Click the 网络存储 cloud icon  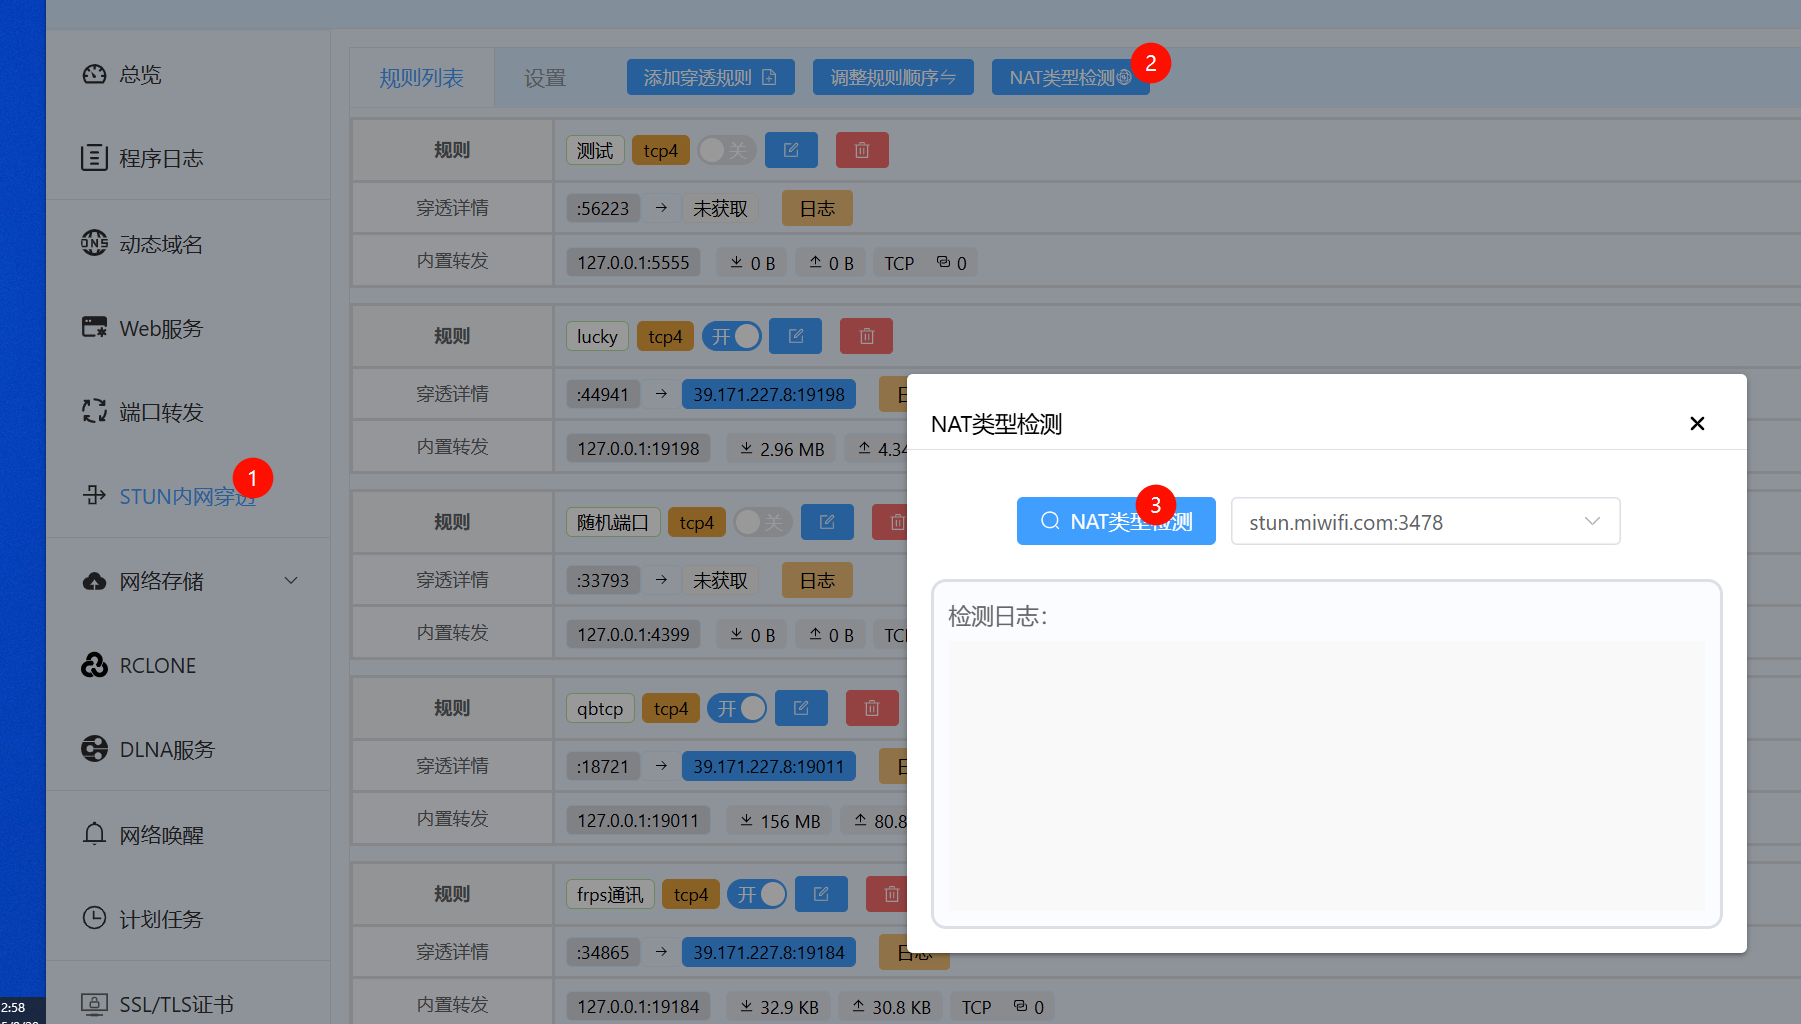click(x=94, y=581)
